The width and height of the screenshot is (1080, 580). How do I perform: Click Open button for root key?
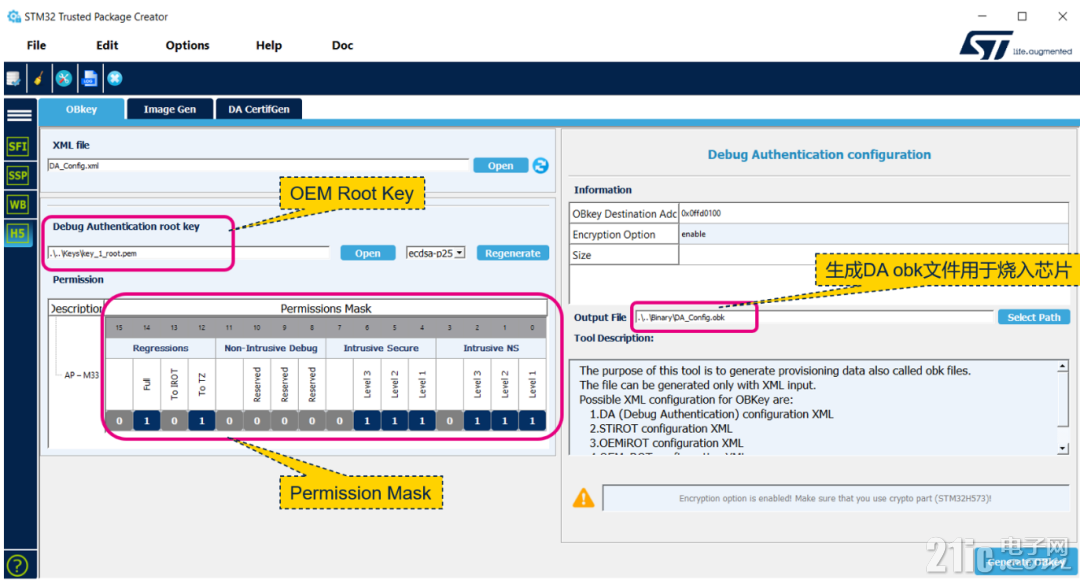(368, 253)
